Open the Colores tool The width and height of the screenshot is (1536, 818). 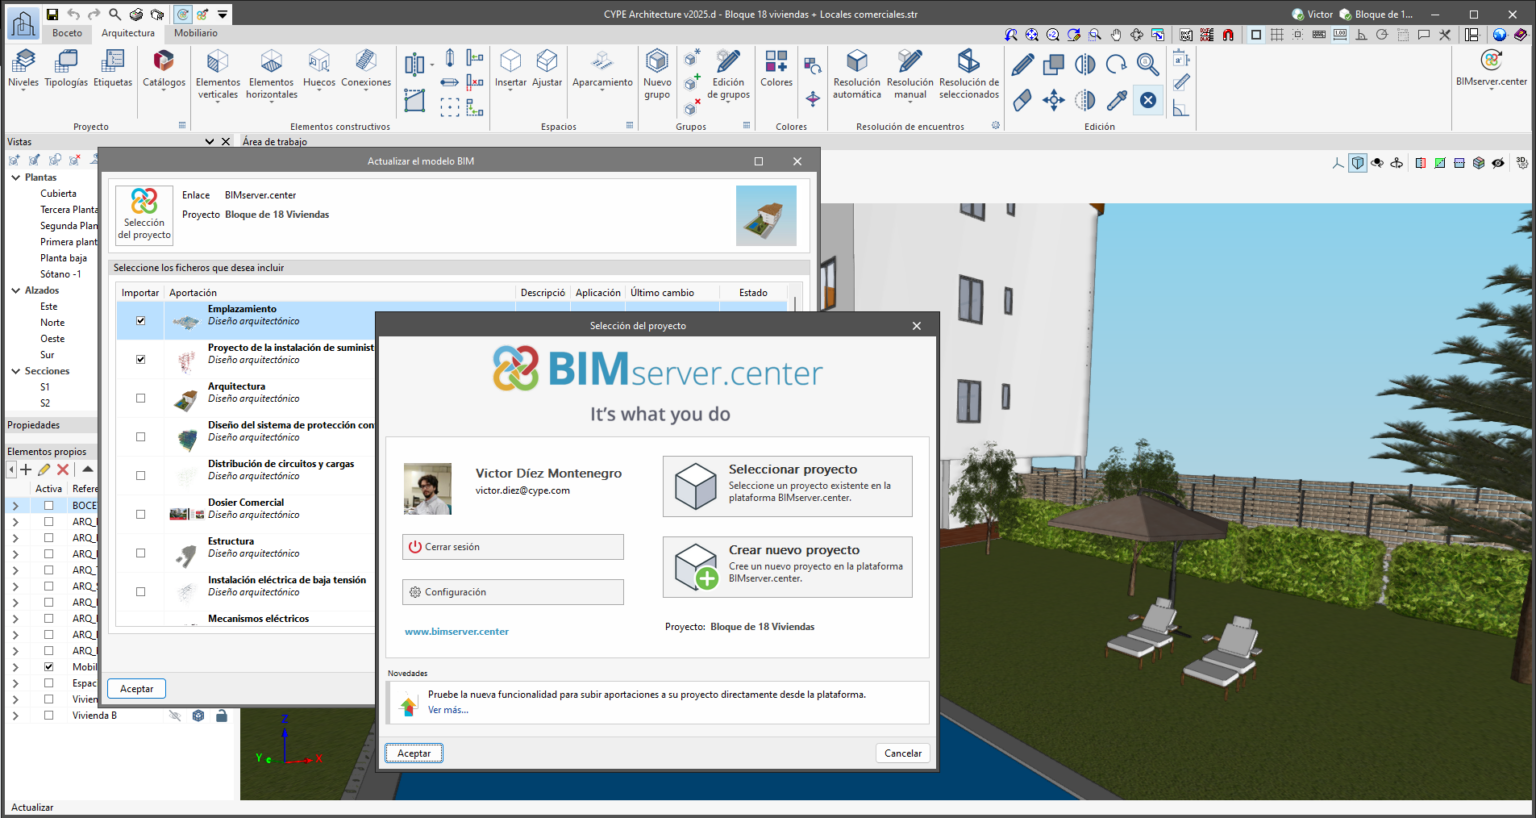coord(776,68)
